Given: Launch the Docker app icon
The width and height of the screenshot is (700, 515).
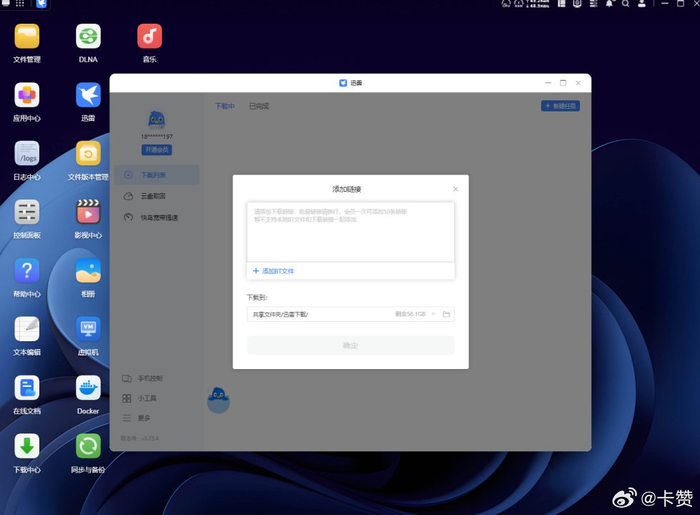Looking at the screenshot, I should (88, 388).
